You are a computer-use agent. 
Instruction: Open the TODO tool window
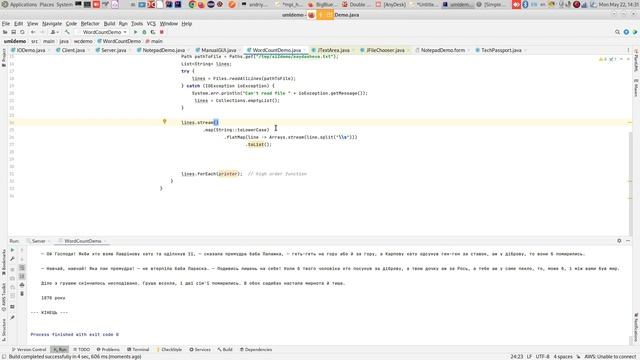coord(81,349)
